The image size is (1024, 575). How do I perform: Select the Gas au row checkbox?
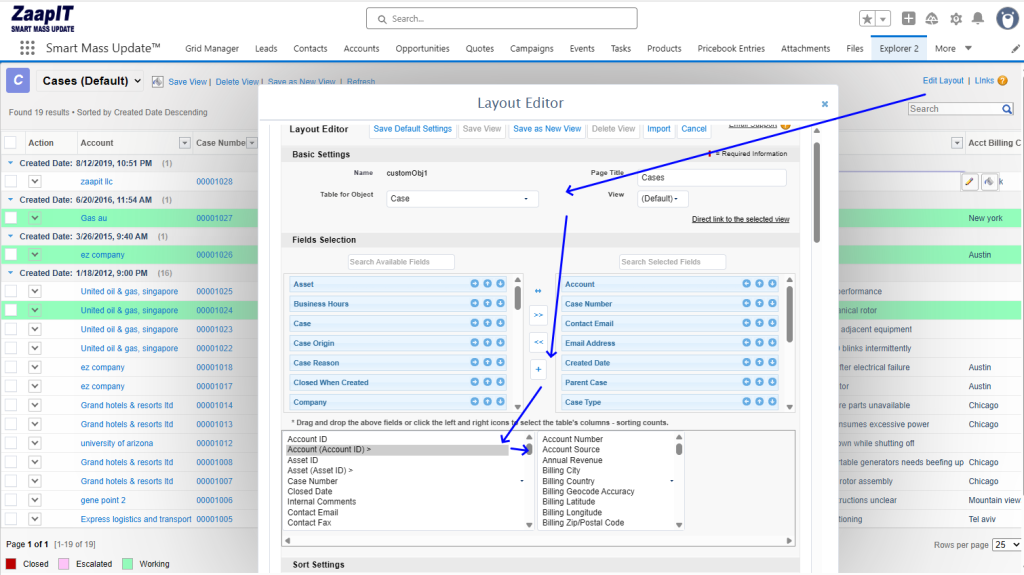[x=11, y=218]
